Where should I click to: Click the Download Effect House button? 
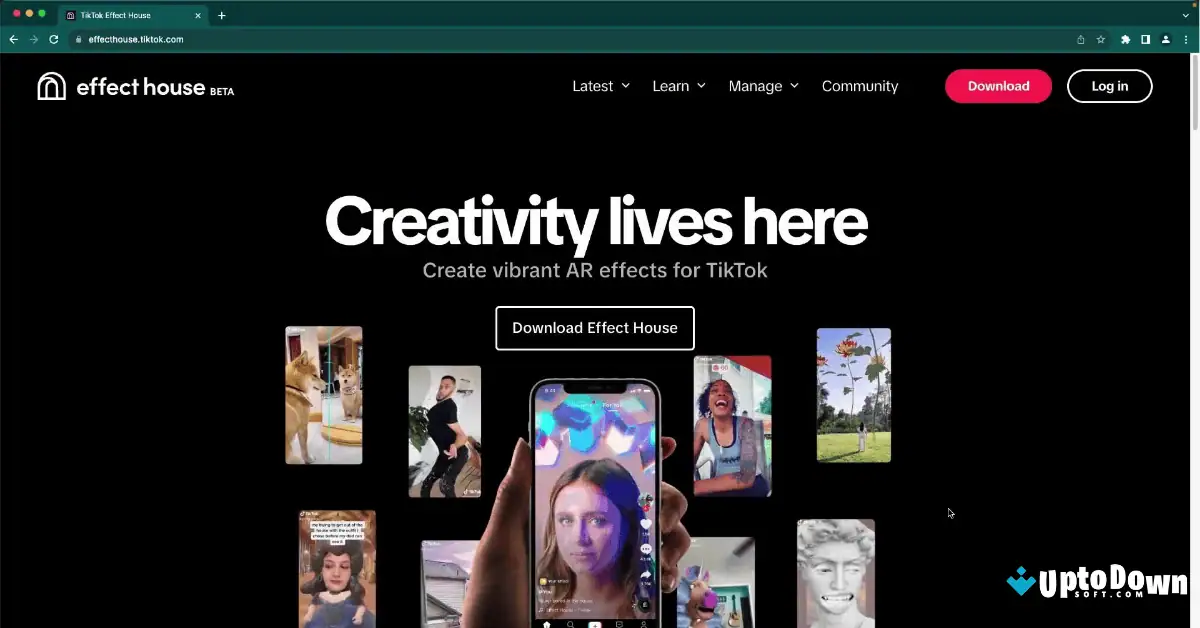pos(595,328)
